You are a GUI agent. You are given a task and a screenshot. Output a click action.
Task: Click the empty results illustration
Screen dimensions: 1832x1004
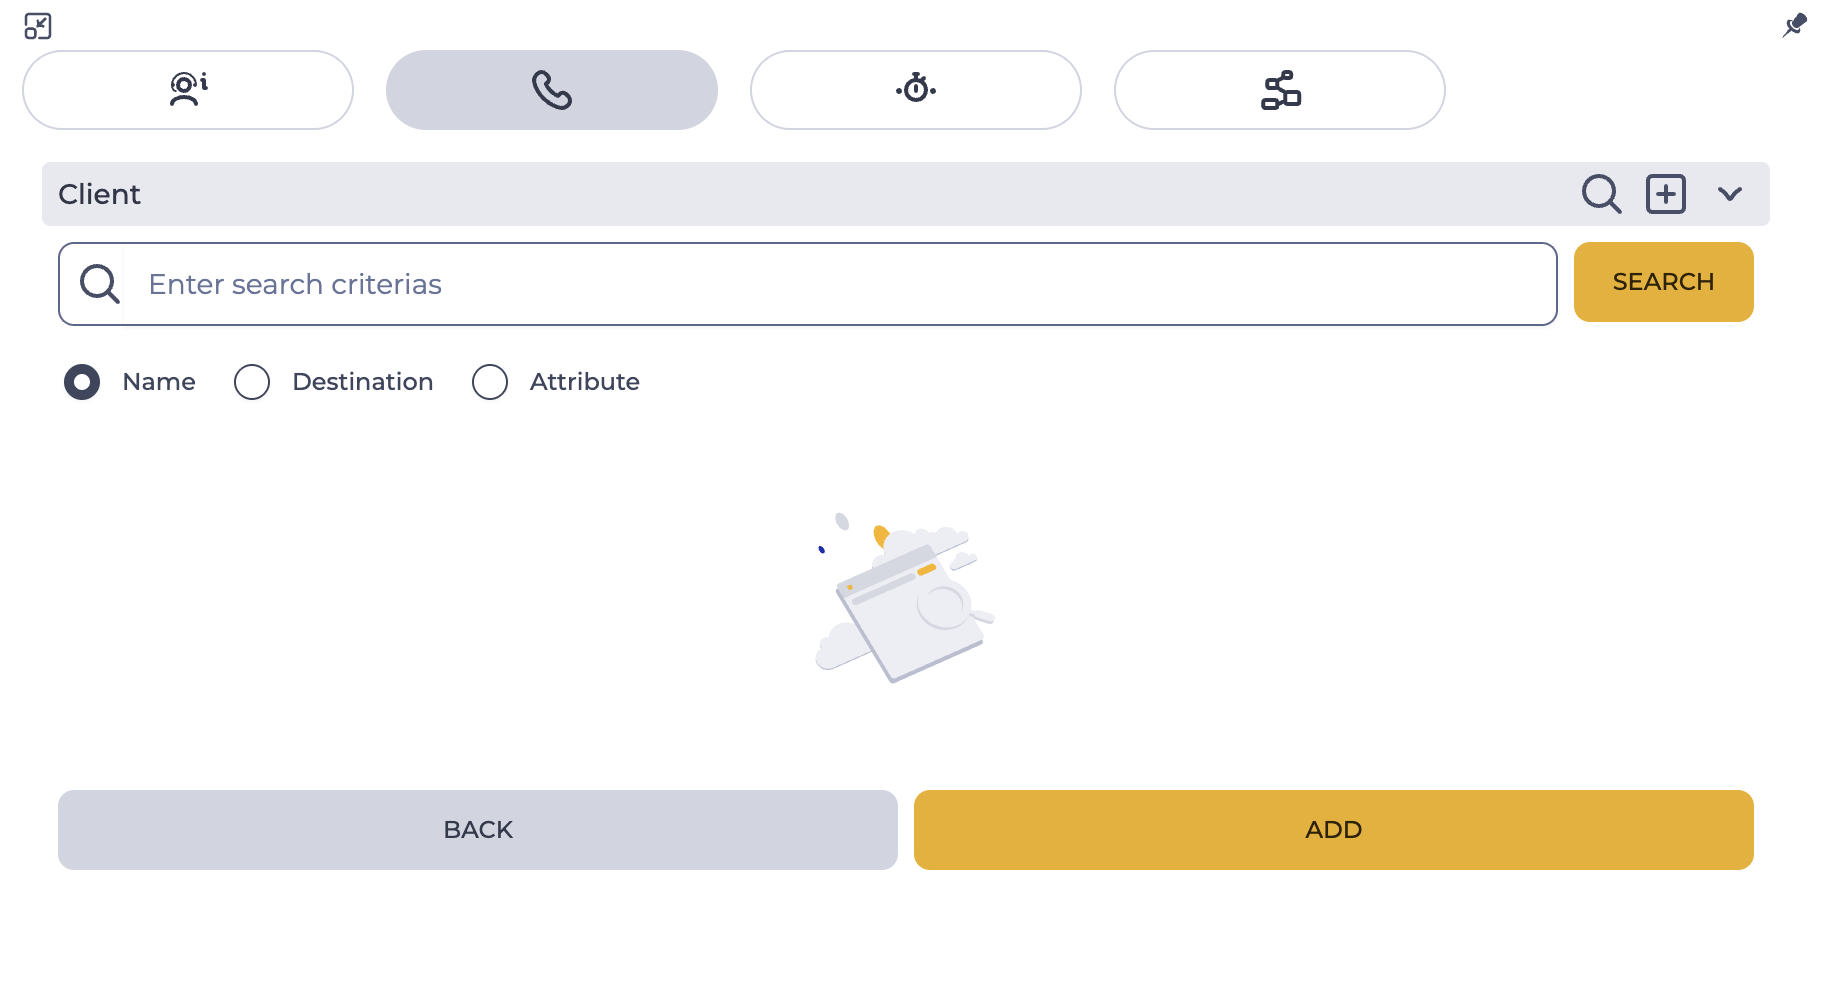[905, 598]
